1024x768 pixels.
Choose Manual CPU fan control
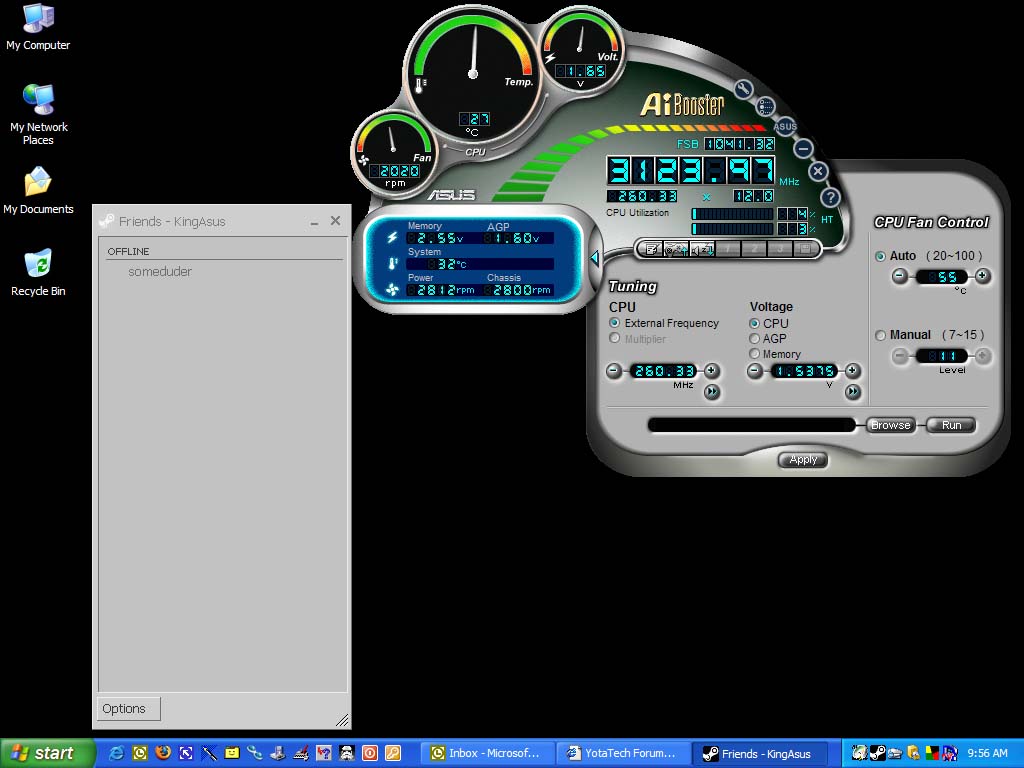880,335
